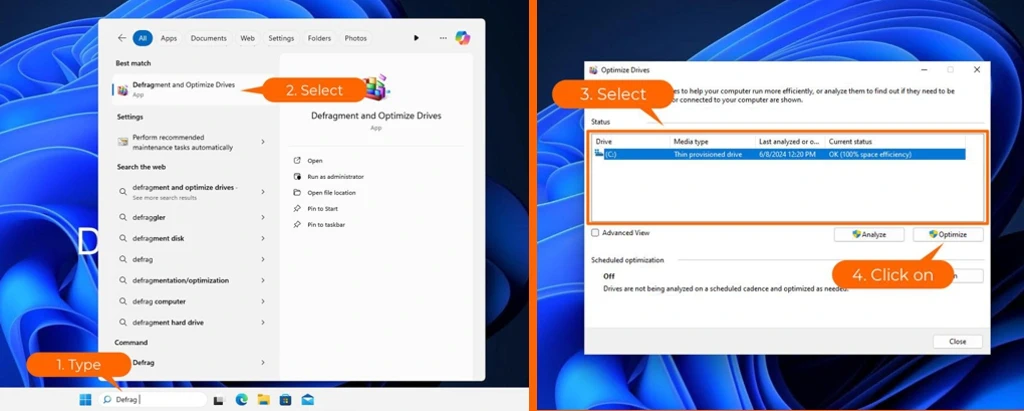Toggle the Advanced View checkbox
The width and height of the screenshot is (1024, 411).
coord(595,233)
